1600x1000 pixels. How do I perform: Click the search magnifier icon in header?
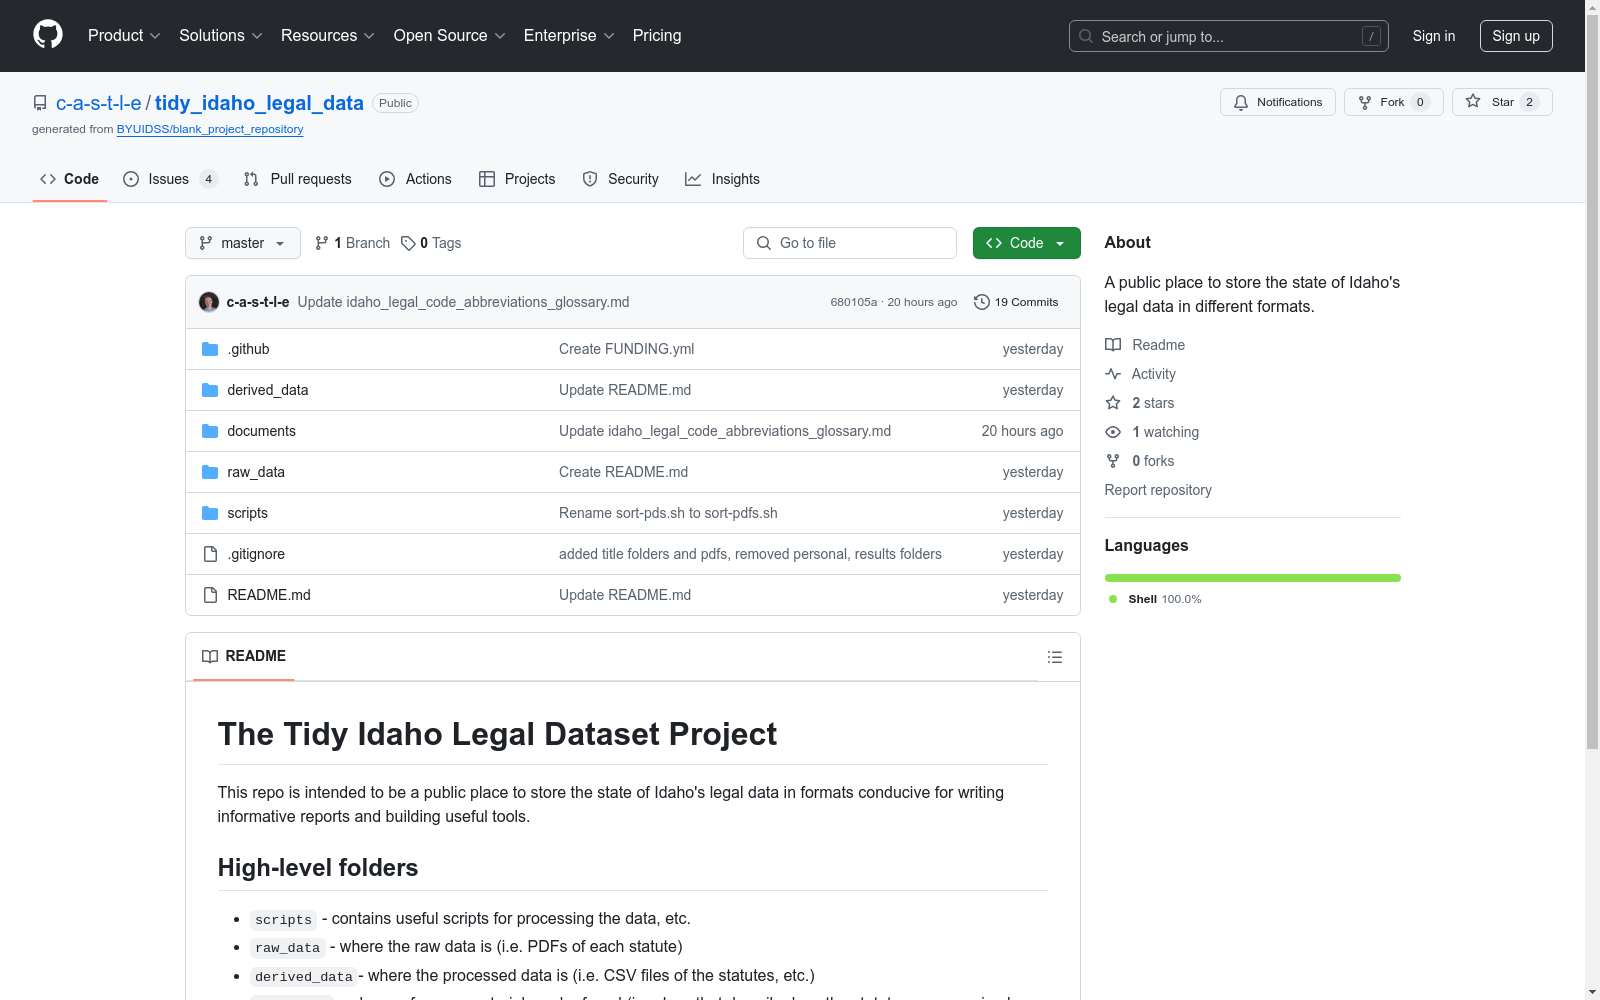[x=1086, y=36]
